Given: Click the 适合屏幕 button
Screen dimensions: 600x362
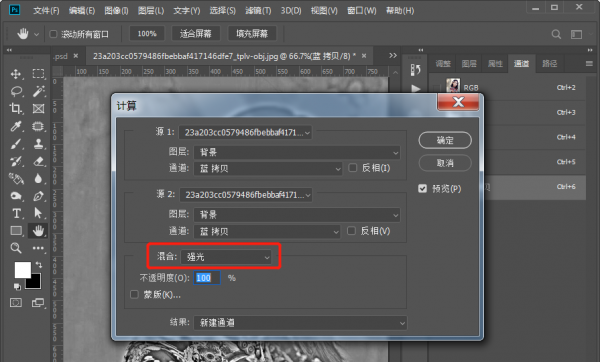Looking at the screenshot, I should 196,34.
